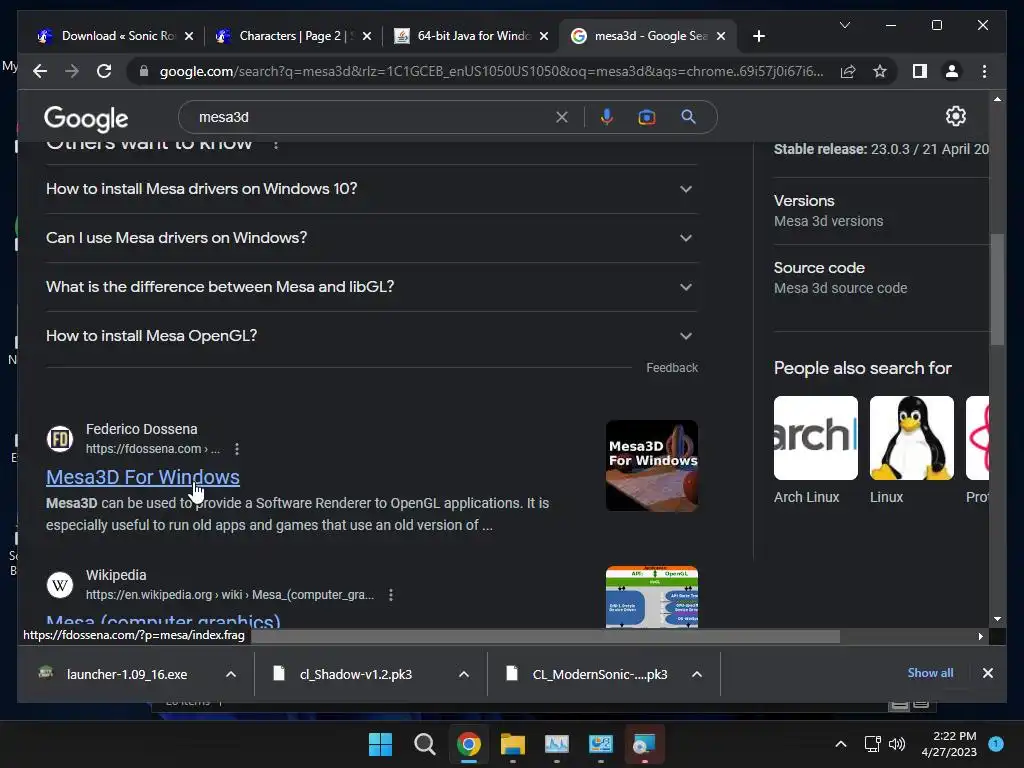Close the downloads bar with X
1024x768 pixels.
click(987, 673)
